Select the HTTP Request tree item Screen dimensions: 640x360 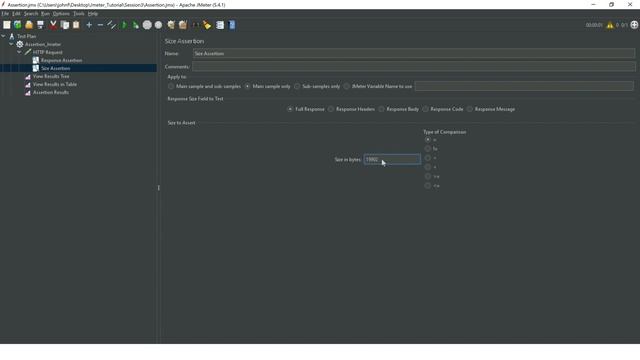(48, 52)
